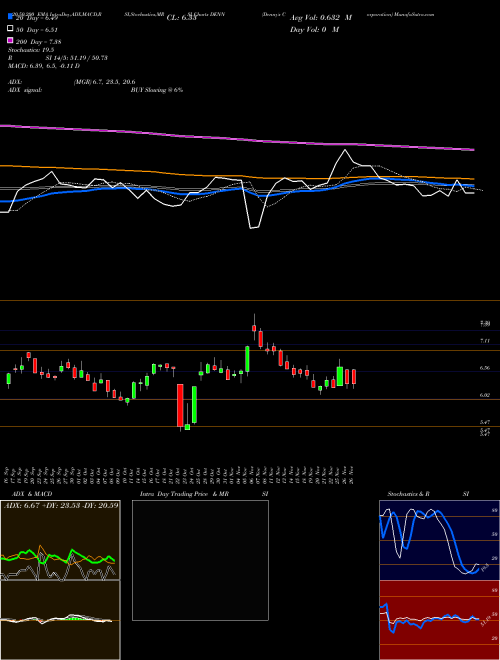
Task: Click the 'Day Vol: 0 M' readout
Action: [314, 30]
